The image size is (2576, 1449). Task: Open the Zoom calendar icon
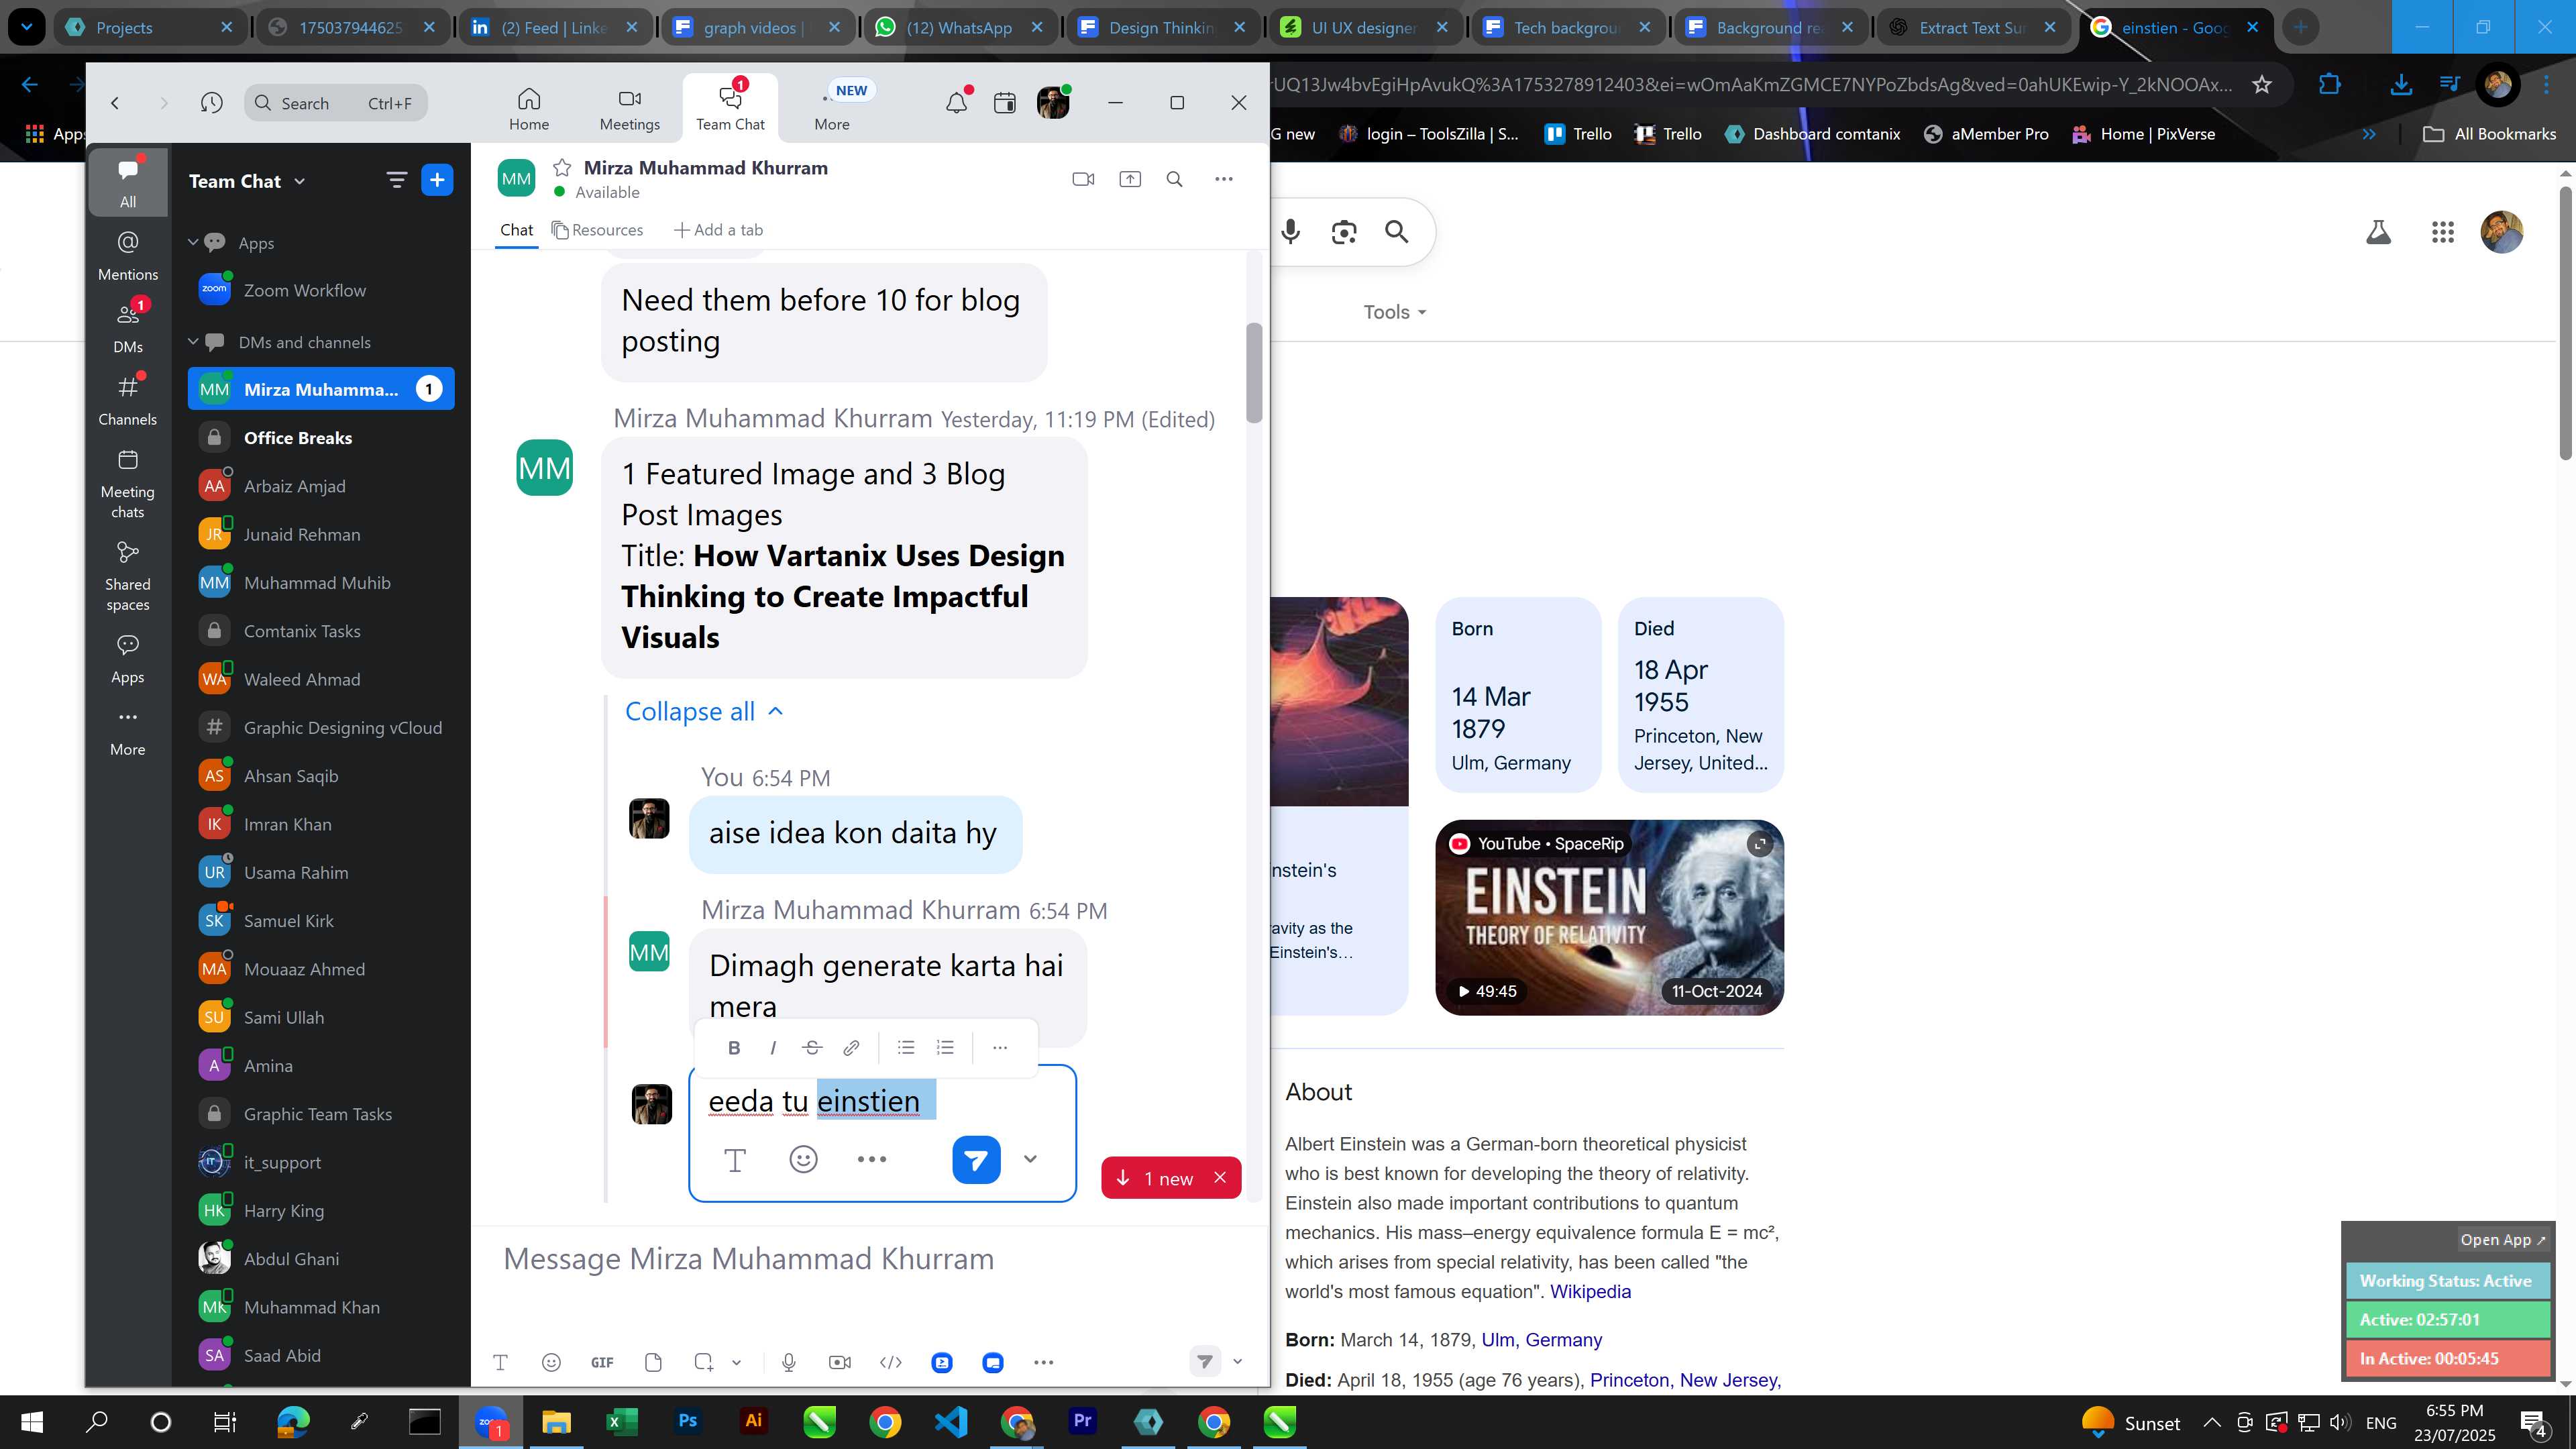[1005, 102]
